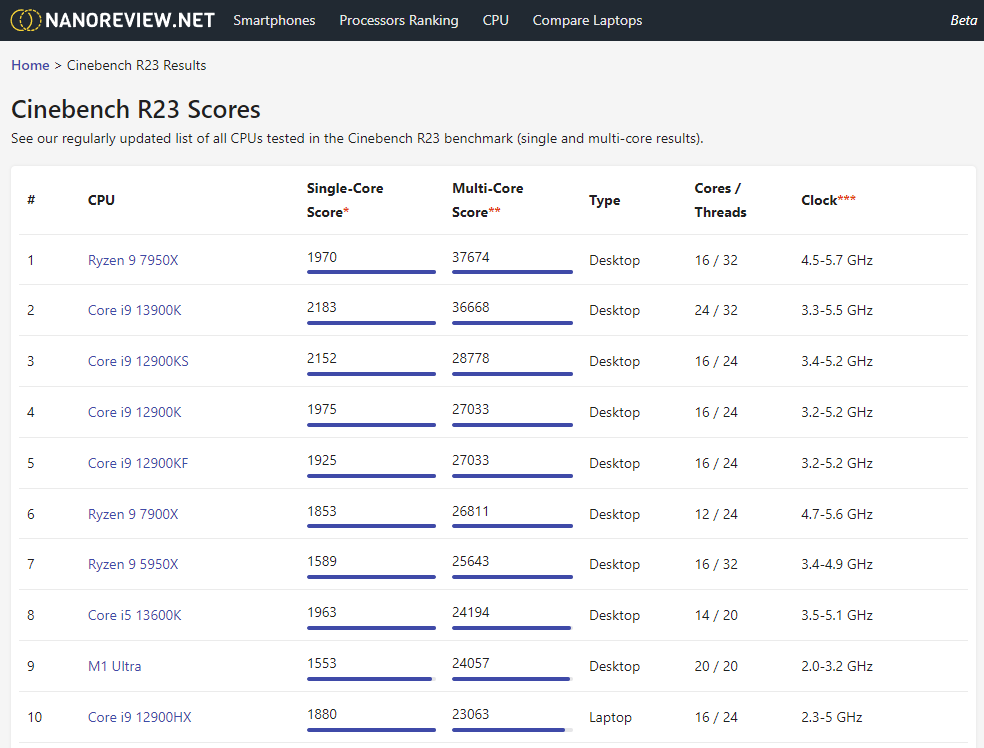The width and height of the screenshot is (984, 748).
Task: Open the Core i9 12900KF link
Action: coord(138,463)
